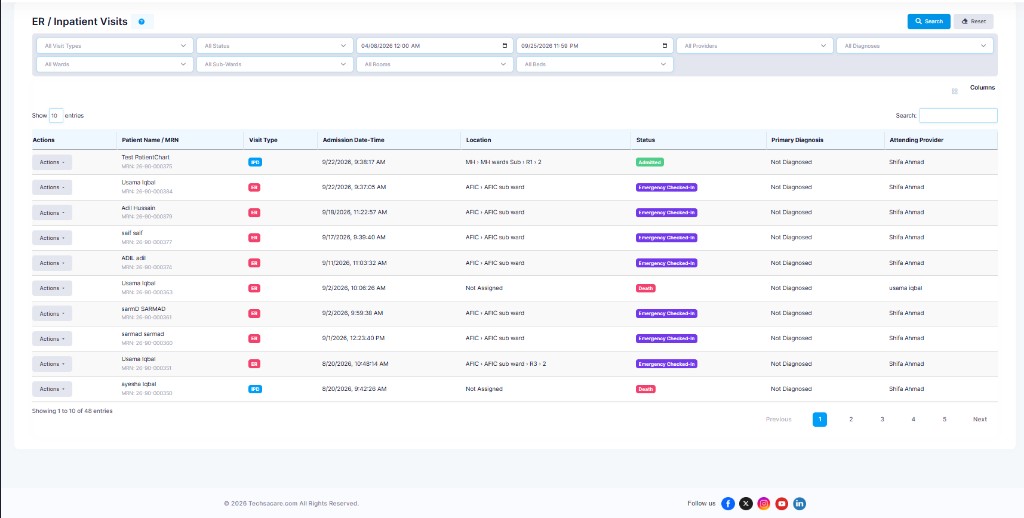Click the IPD badge for Test PatientChart
1024x518 pixels.
(255, 162)
